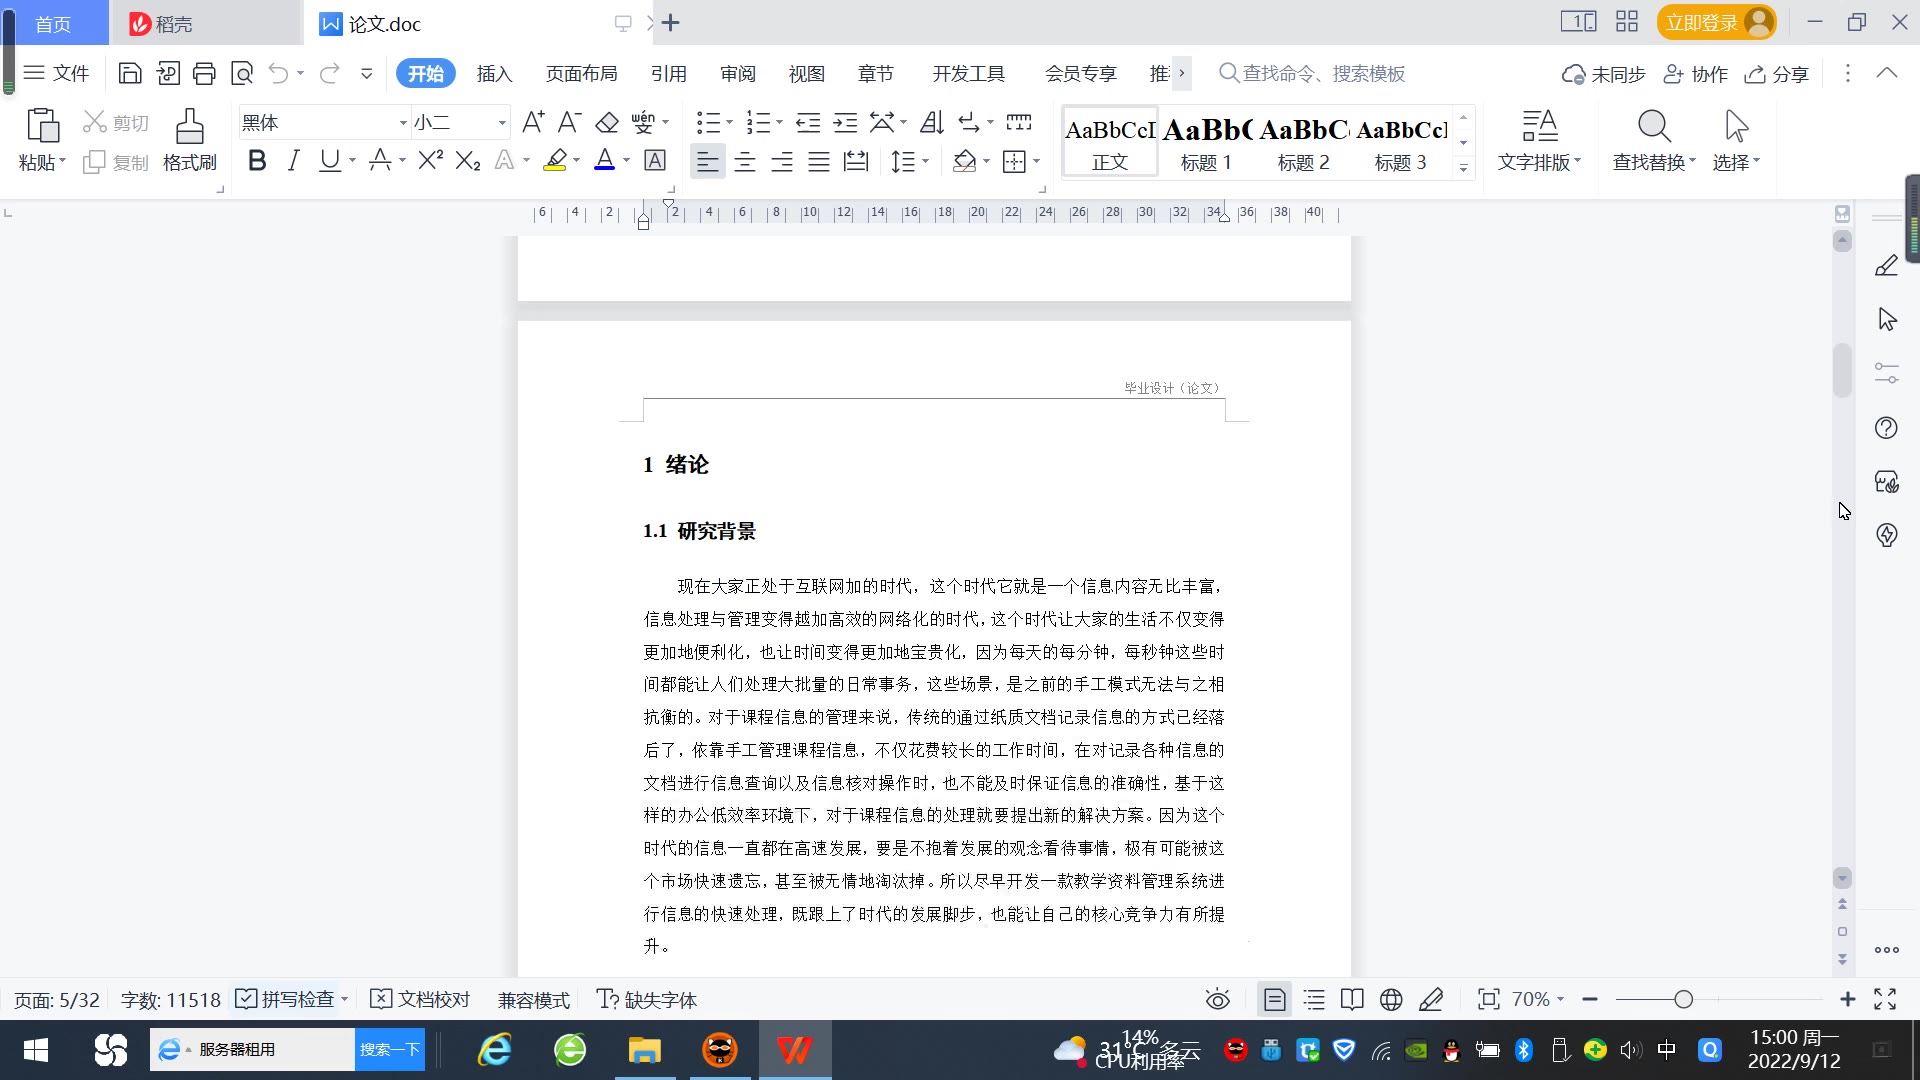
Task: Switch to web layout globe icon
Action: pyautogui.click(x=1391, y=999)
